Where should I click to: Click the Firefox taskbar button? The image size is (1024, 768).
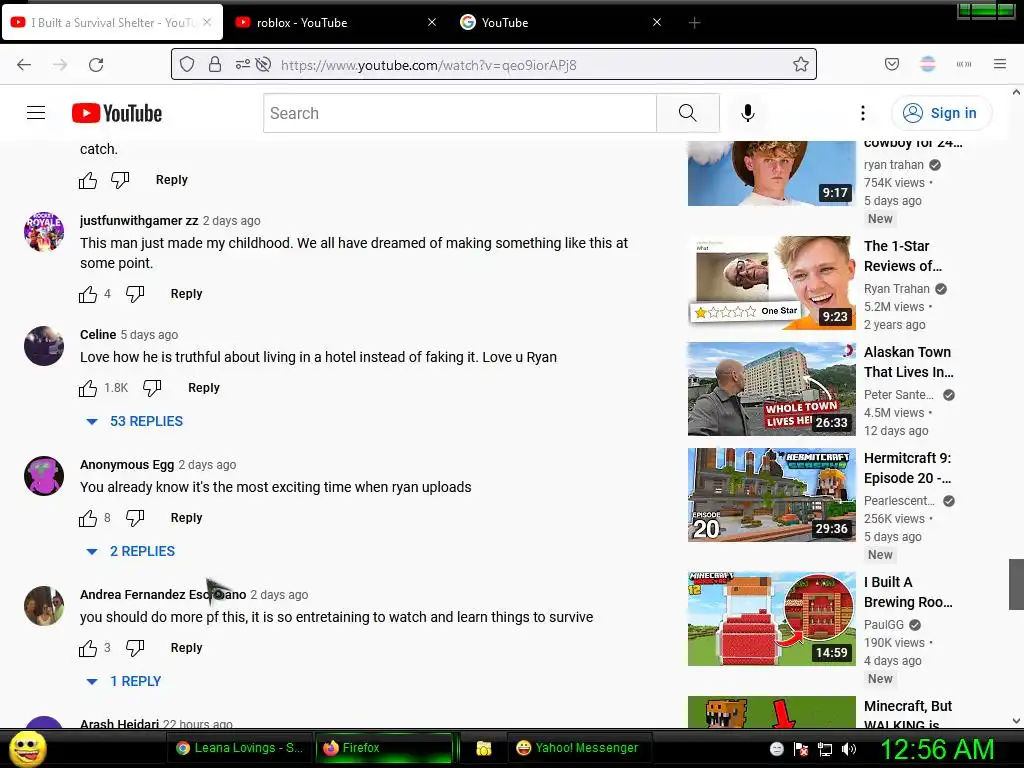pyautogui.click(x=384, y=748)
